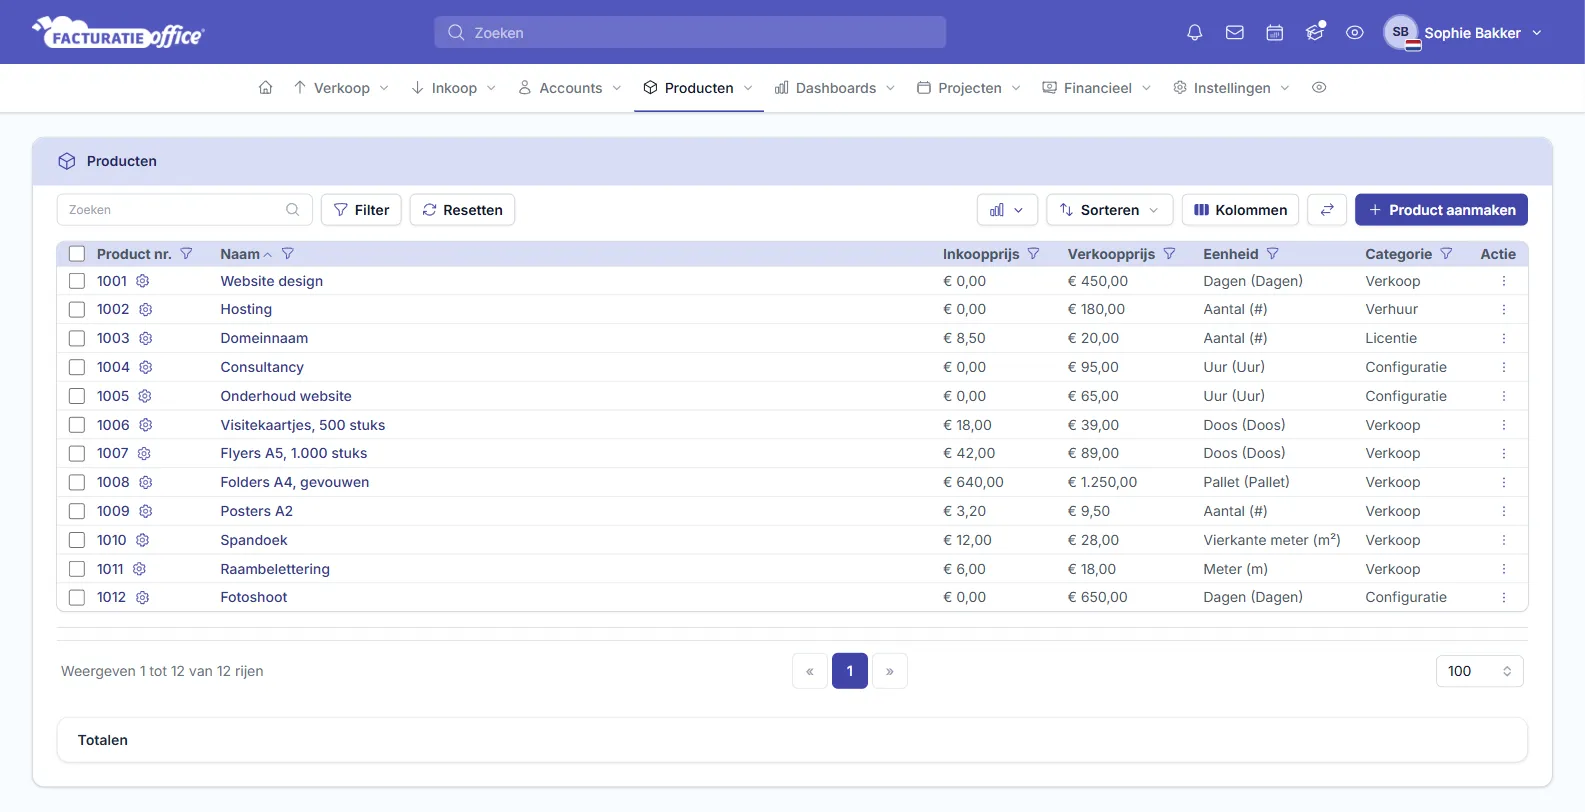
Task: Click the home icon in navigation
Action: point(265,88)
